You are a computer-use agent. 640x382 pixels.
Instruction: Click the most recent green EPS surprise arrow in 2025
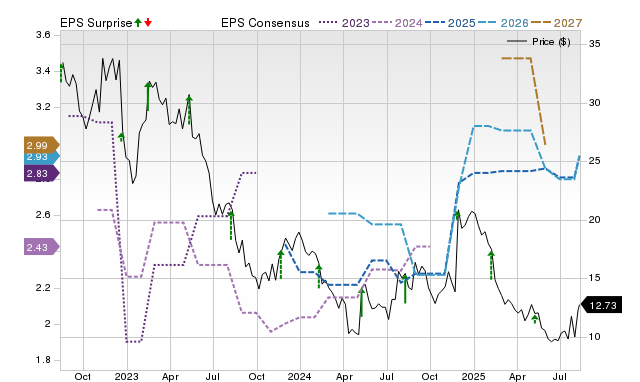tap(535, 319)
